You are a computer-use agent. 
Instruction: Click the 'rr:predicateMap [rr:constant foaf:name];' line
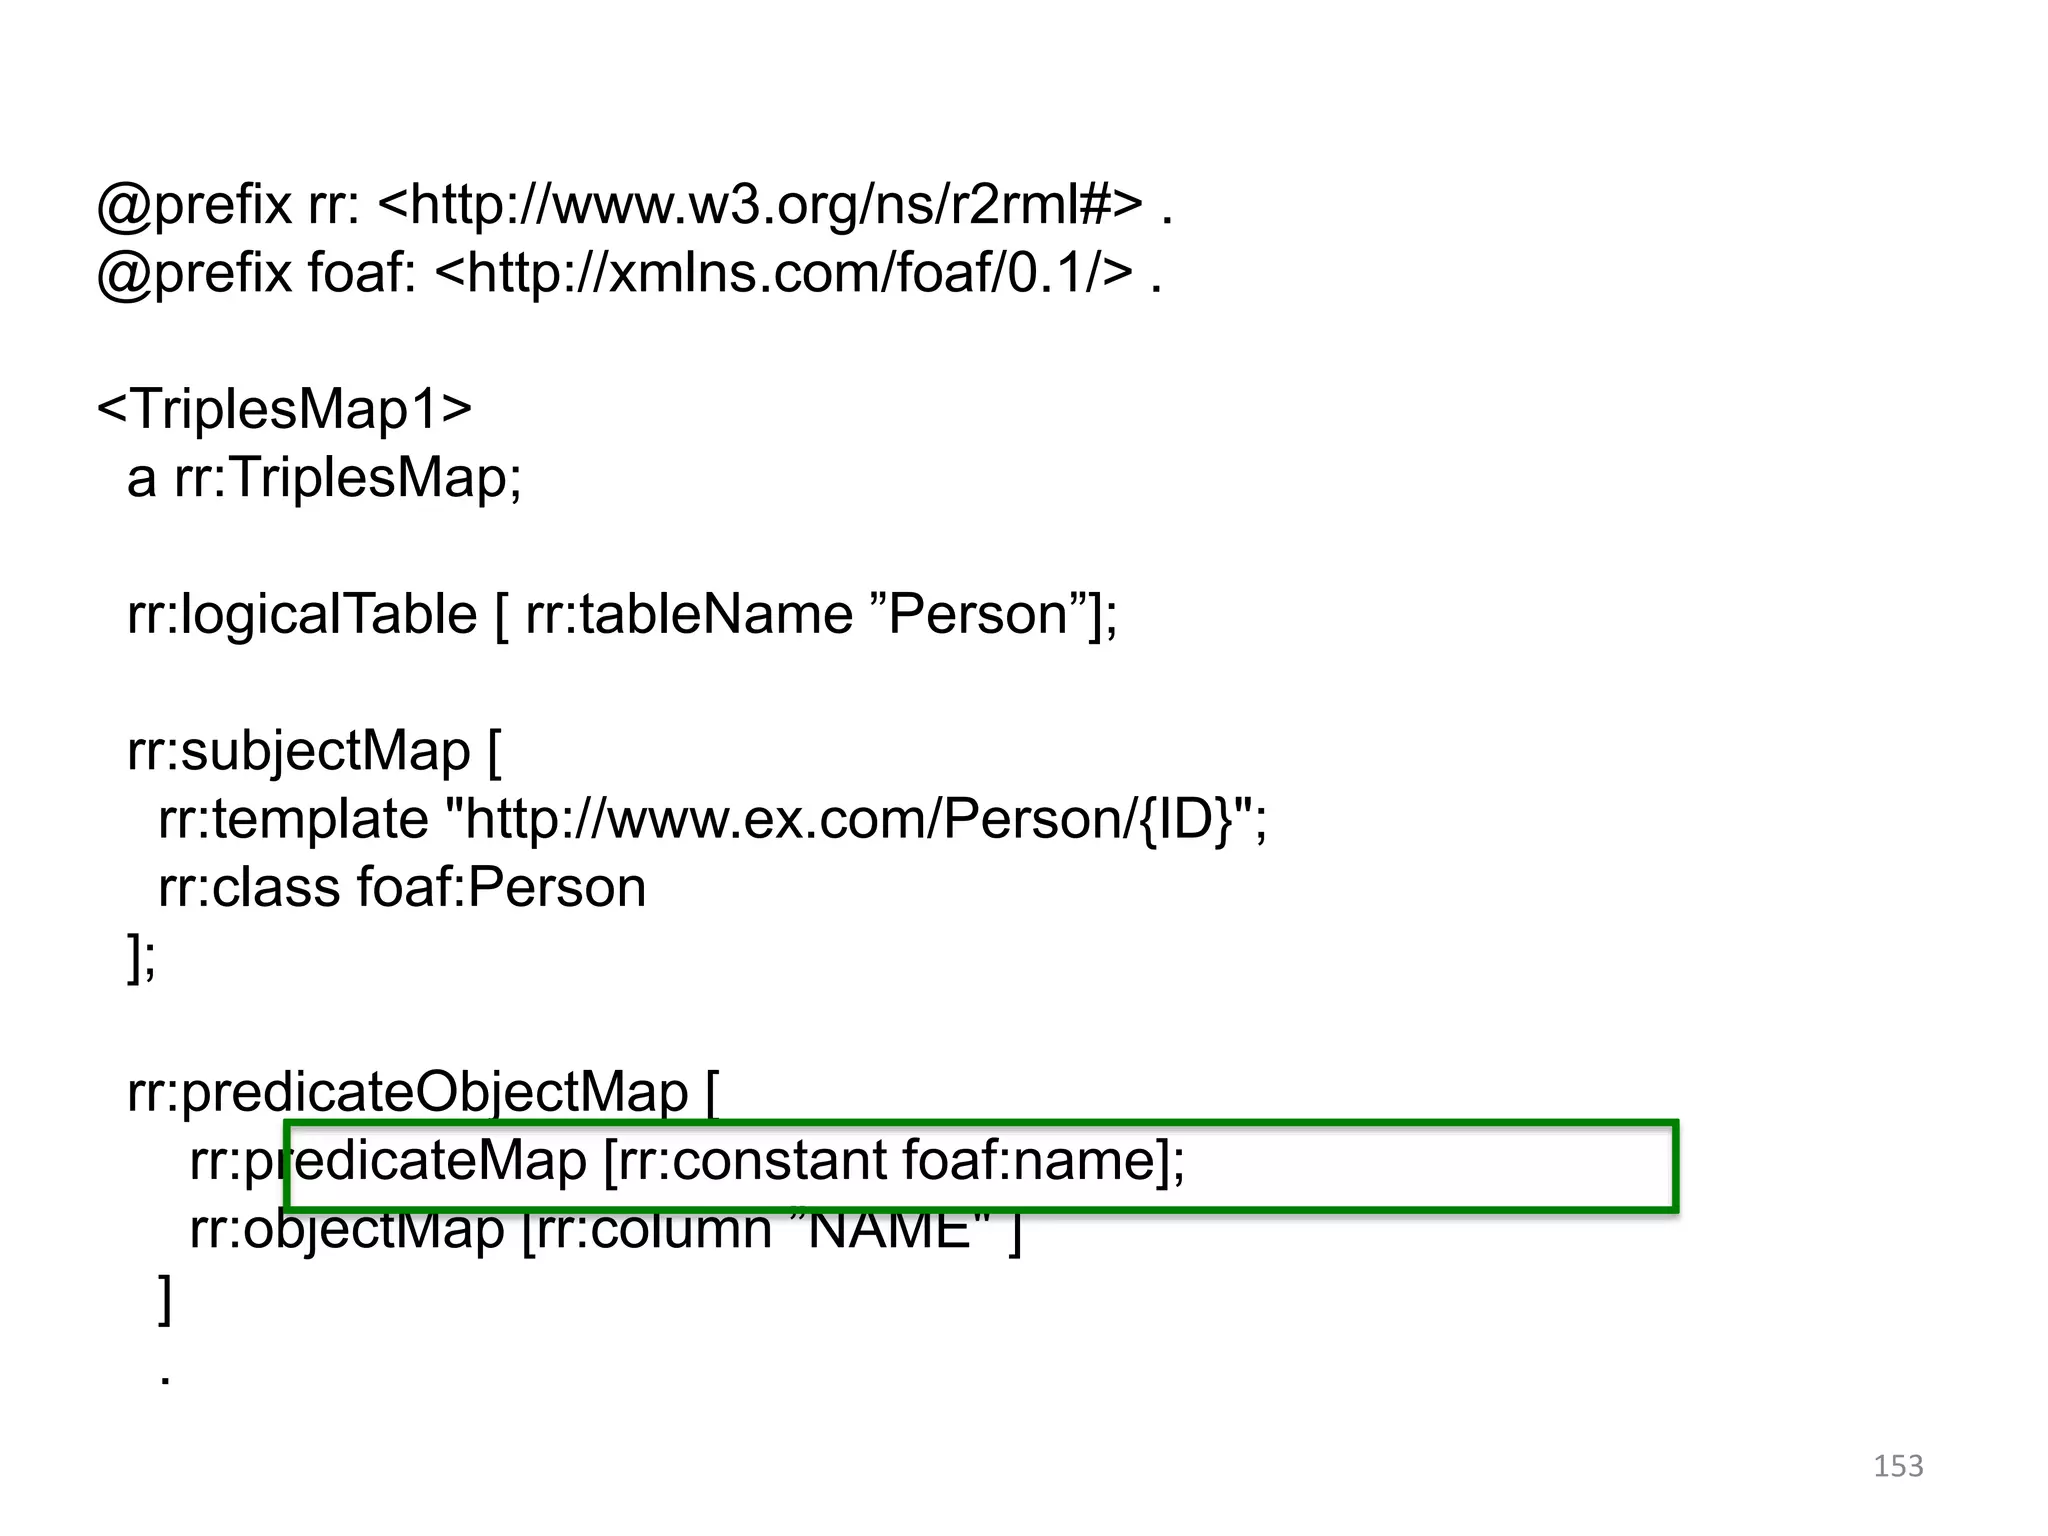[687, 1162]
